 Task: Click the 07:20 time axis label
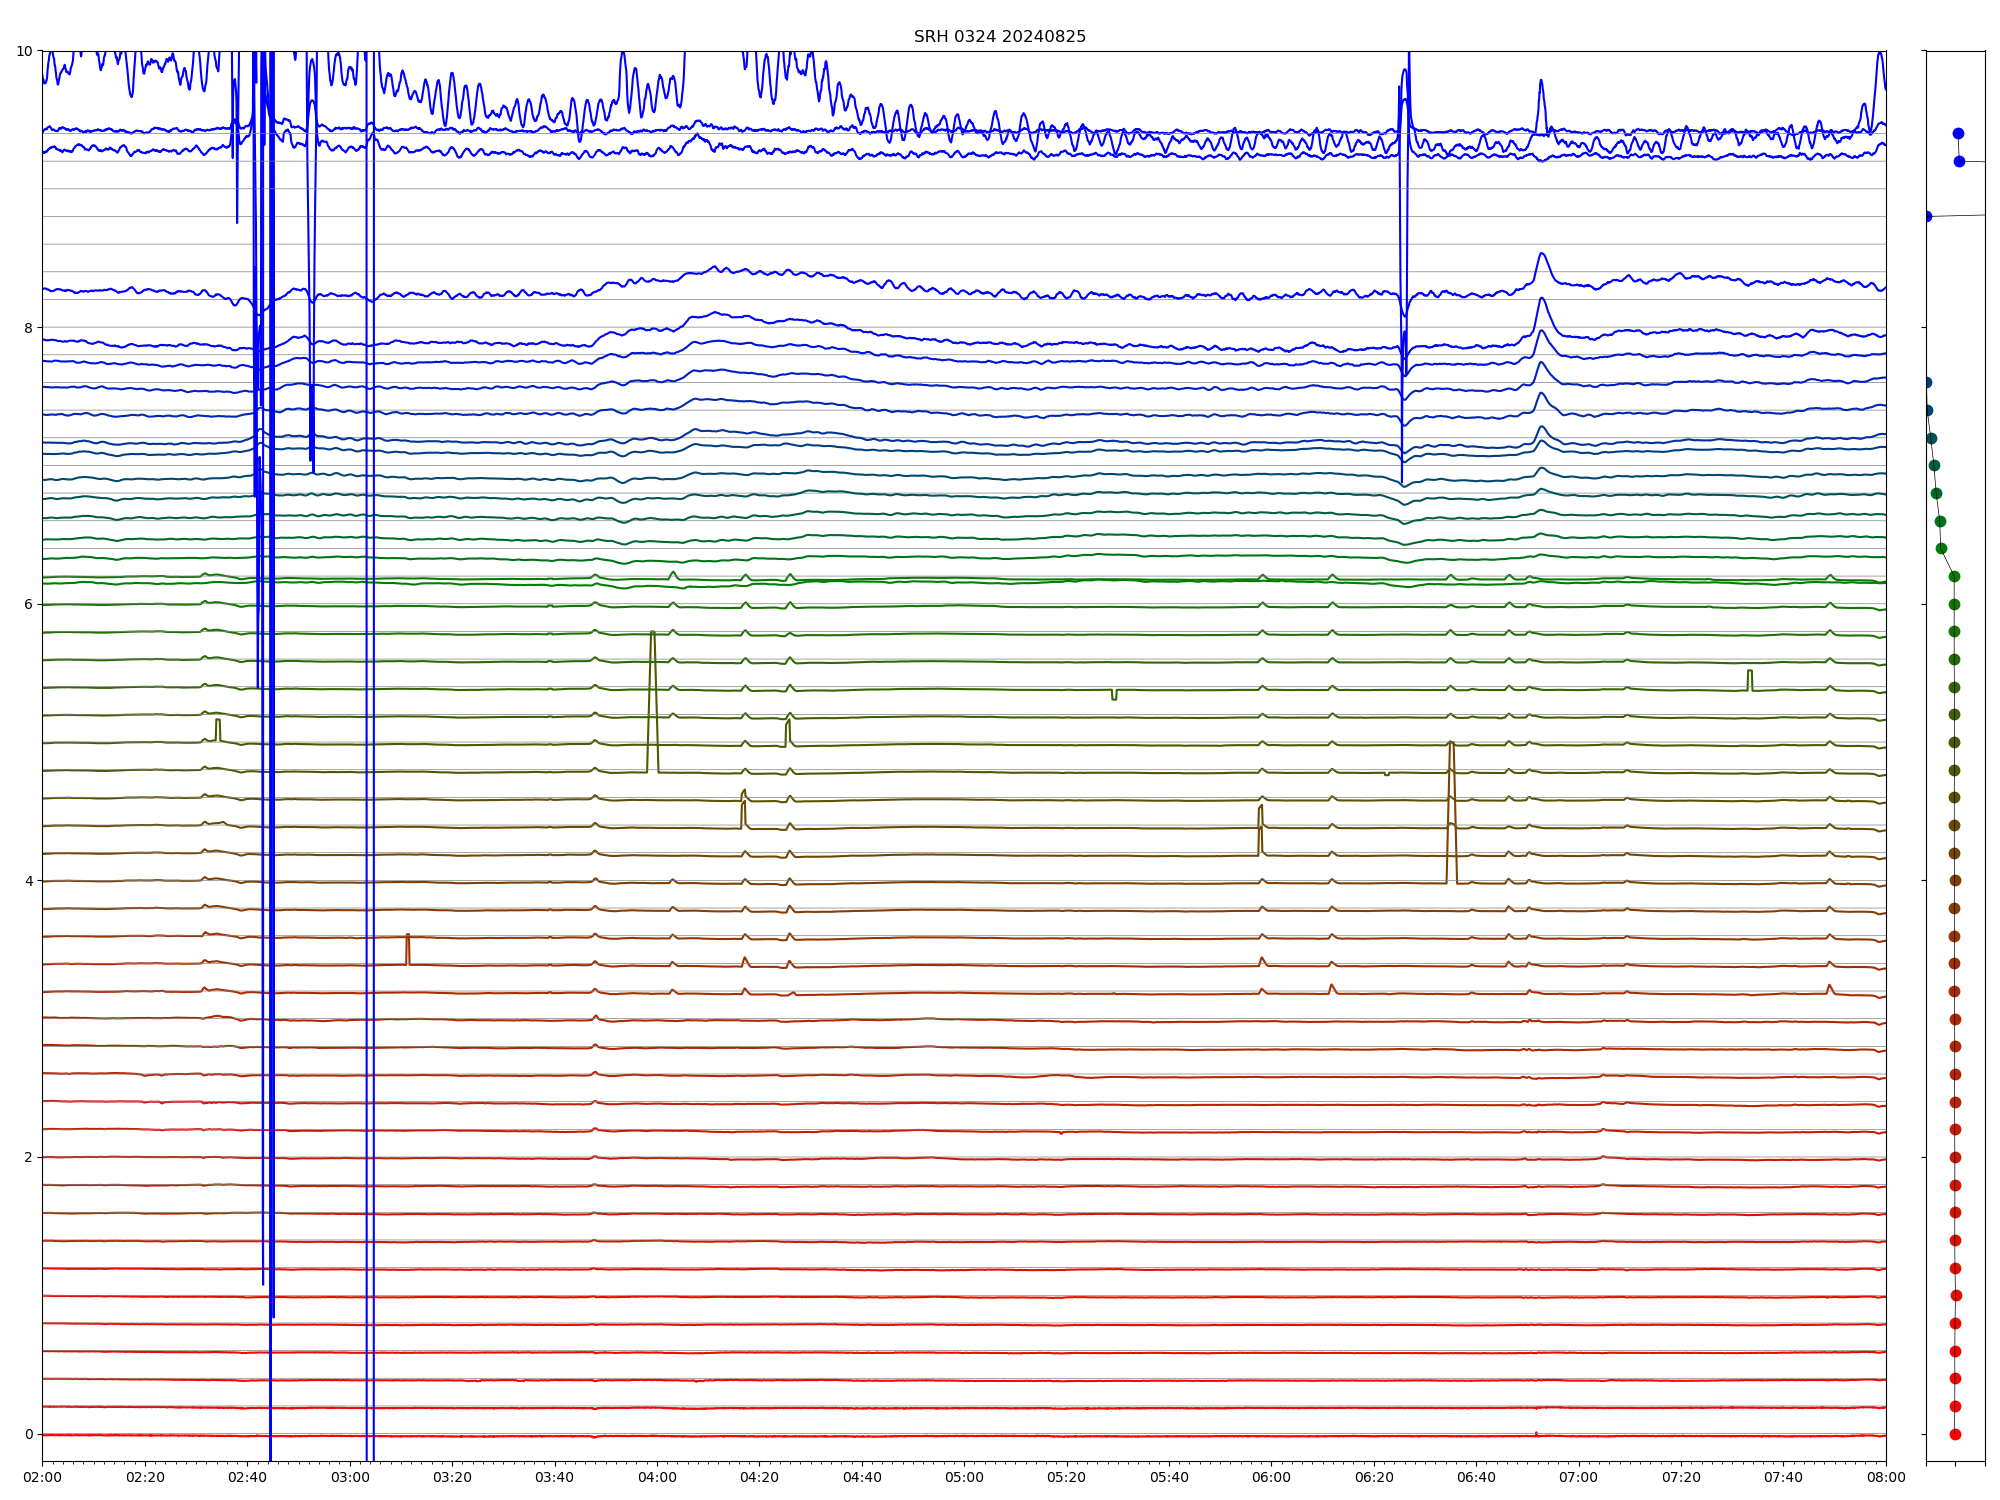click(1681, 1477)
